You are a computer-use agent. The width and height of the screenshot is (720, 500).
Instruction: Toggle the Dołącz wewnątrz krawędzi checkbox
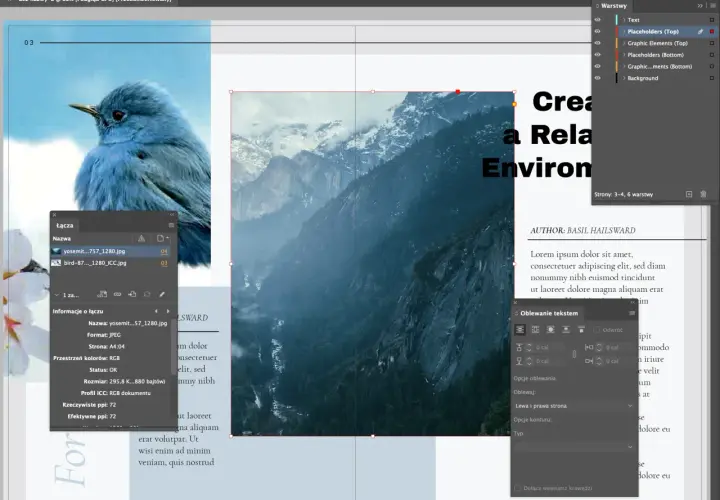(x=518, y=488)
